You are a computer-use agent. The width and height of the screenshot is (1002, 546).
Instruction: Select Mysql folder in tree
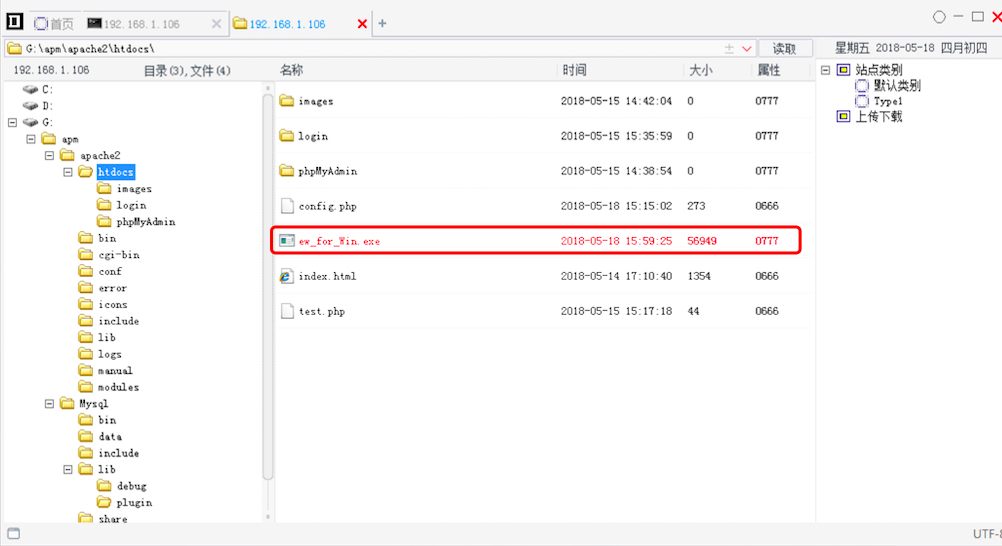click(93, 403)
